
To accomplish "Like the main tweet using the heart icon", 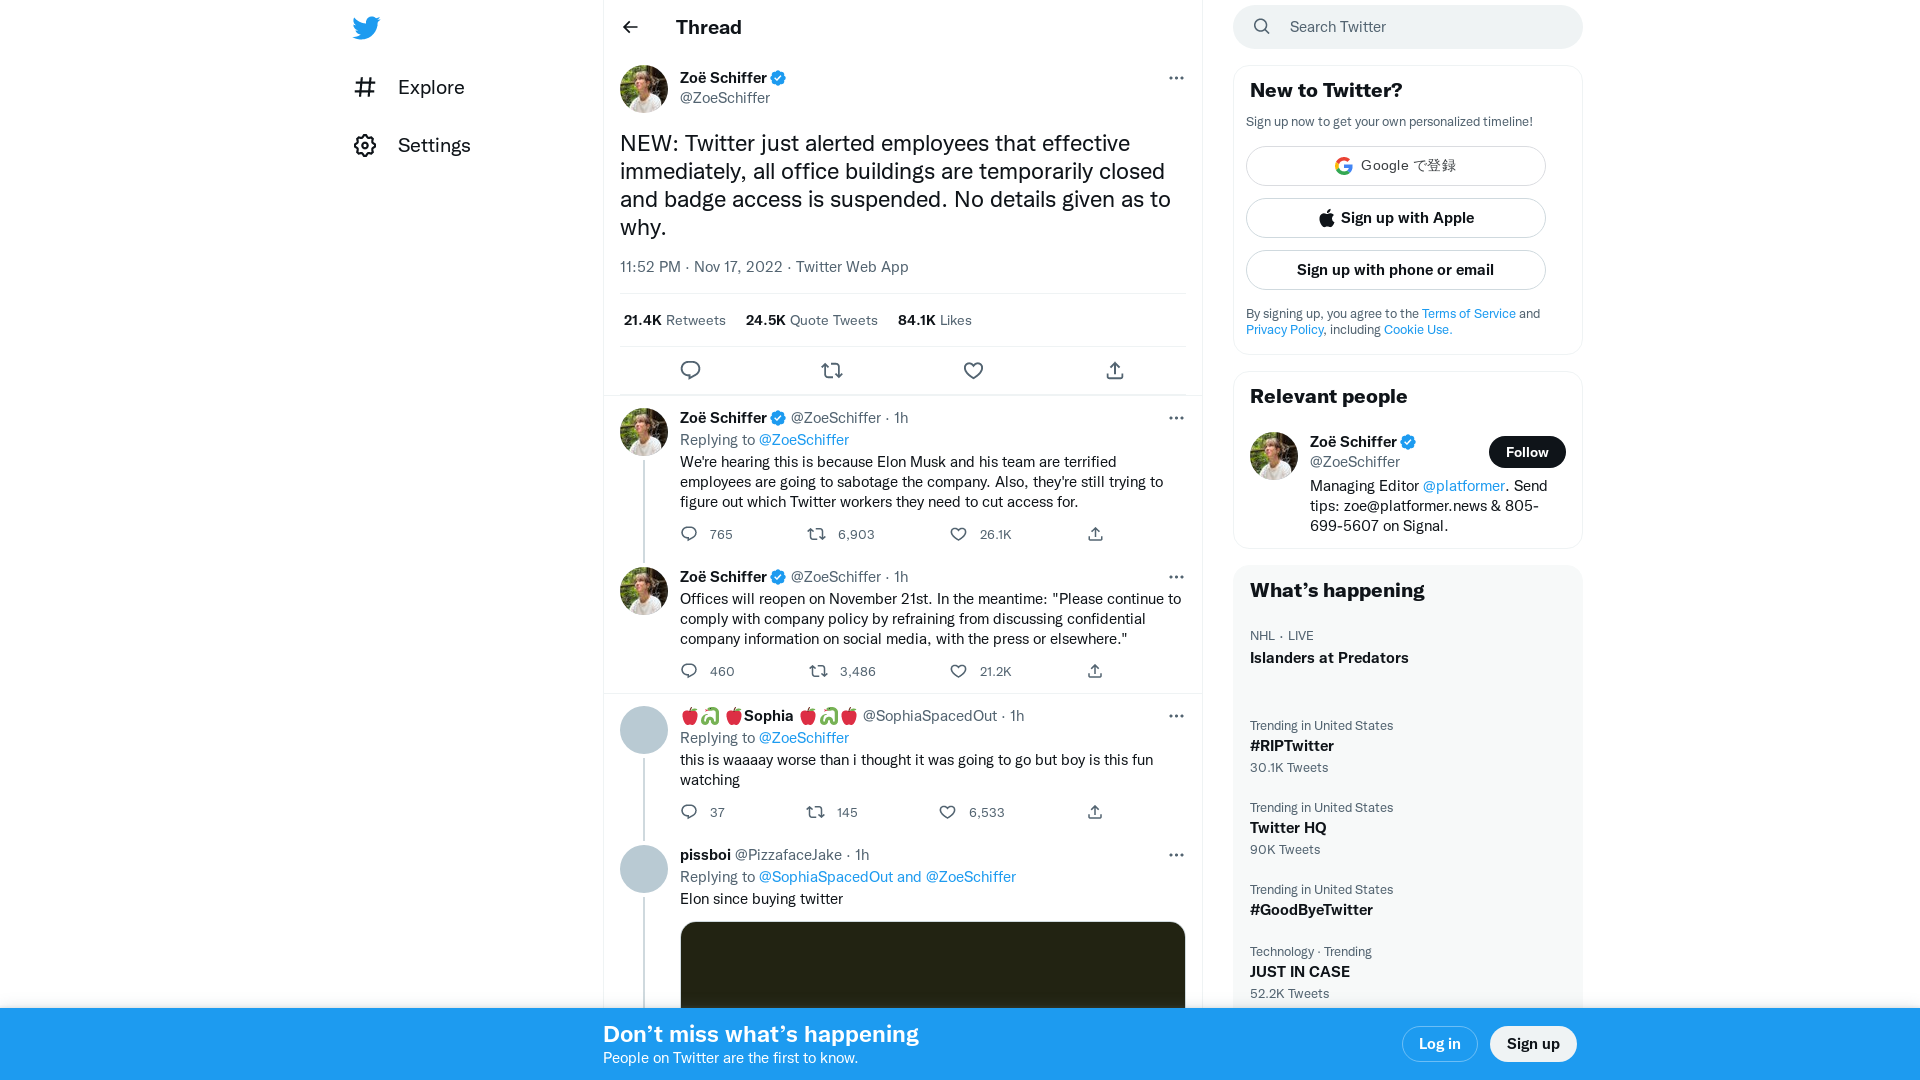I will pyautogui.click(x=973, y=370).
